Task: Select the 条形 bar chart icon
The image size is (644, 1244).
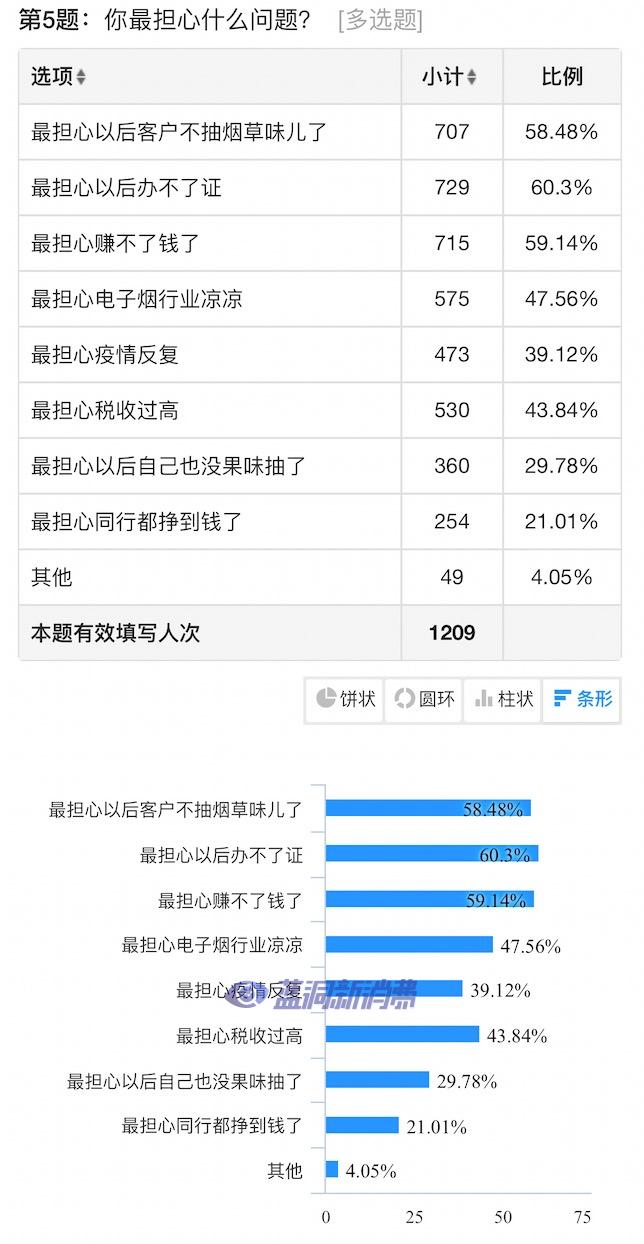Action: pyautogui.click(x=581, y=700)
